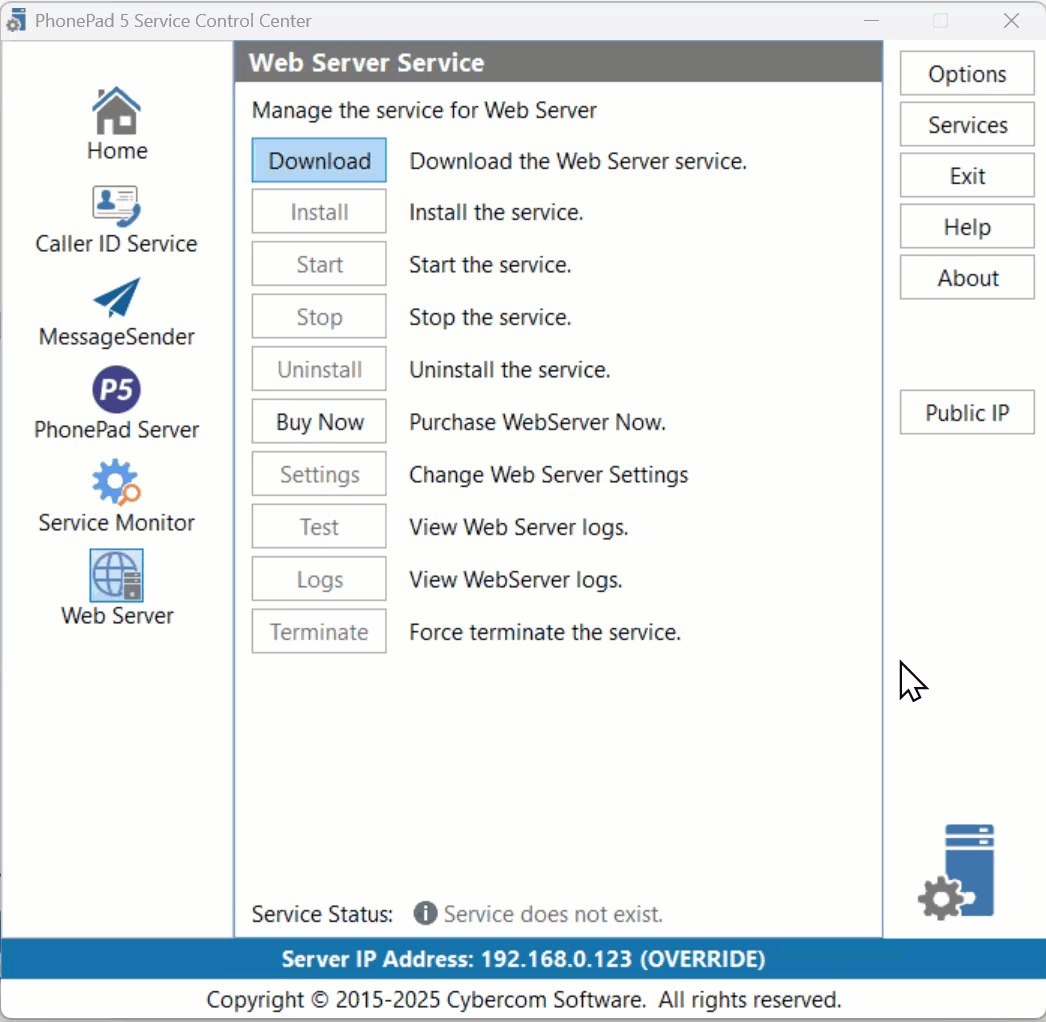Click 'View WebServer logs.' description
This screenshot has width=1046, height=1022.
pos(516,580)
